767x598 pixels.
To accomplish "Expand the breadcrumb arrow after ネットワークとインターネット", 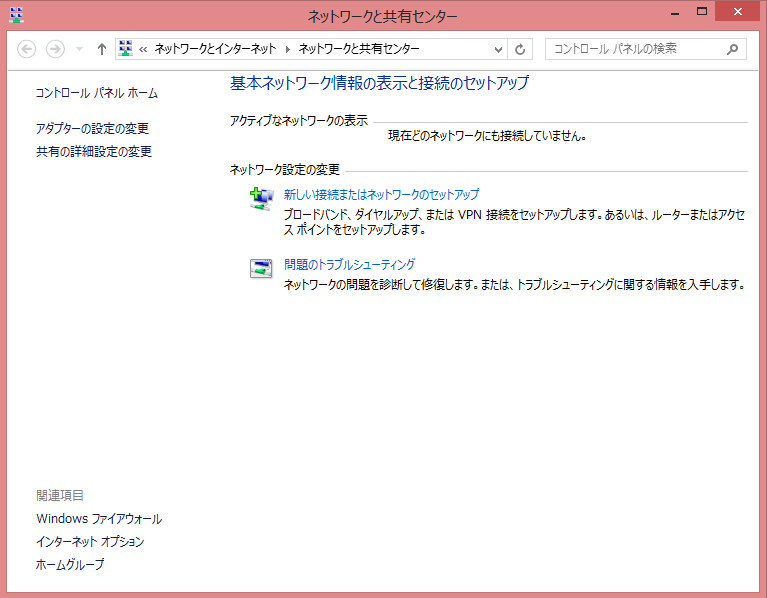I will point(288,49).
